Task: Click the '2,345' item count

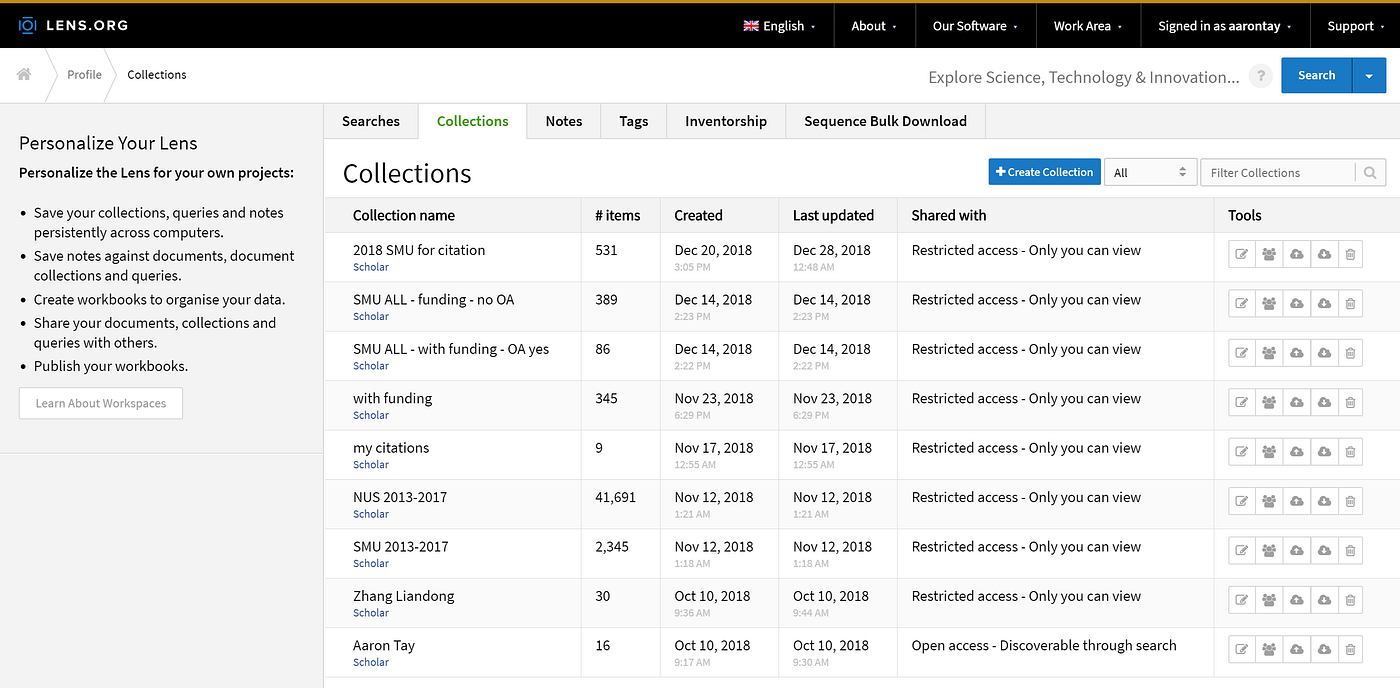Action: pos(612,546)
